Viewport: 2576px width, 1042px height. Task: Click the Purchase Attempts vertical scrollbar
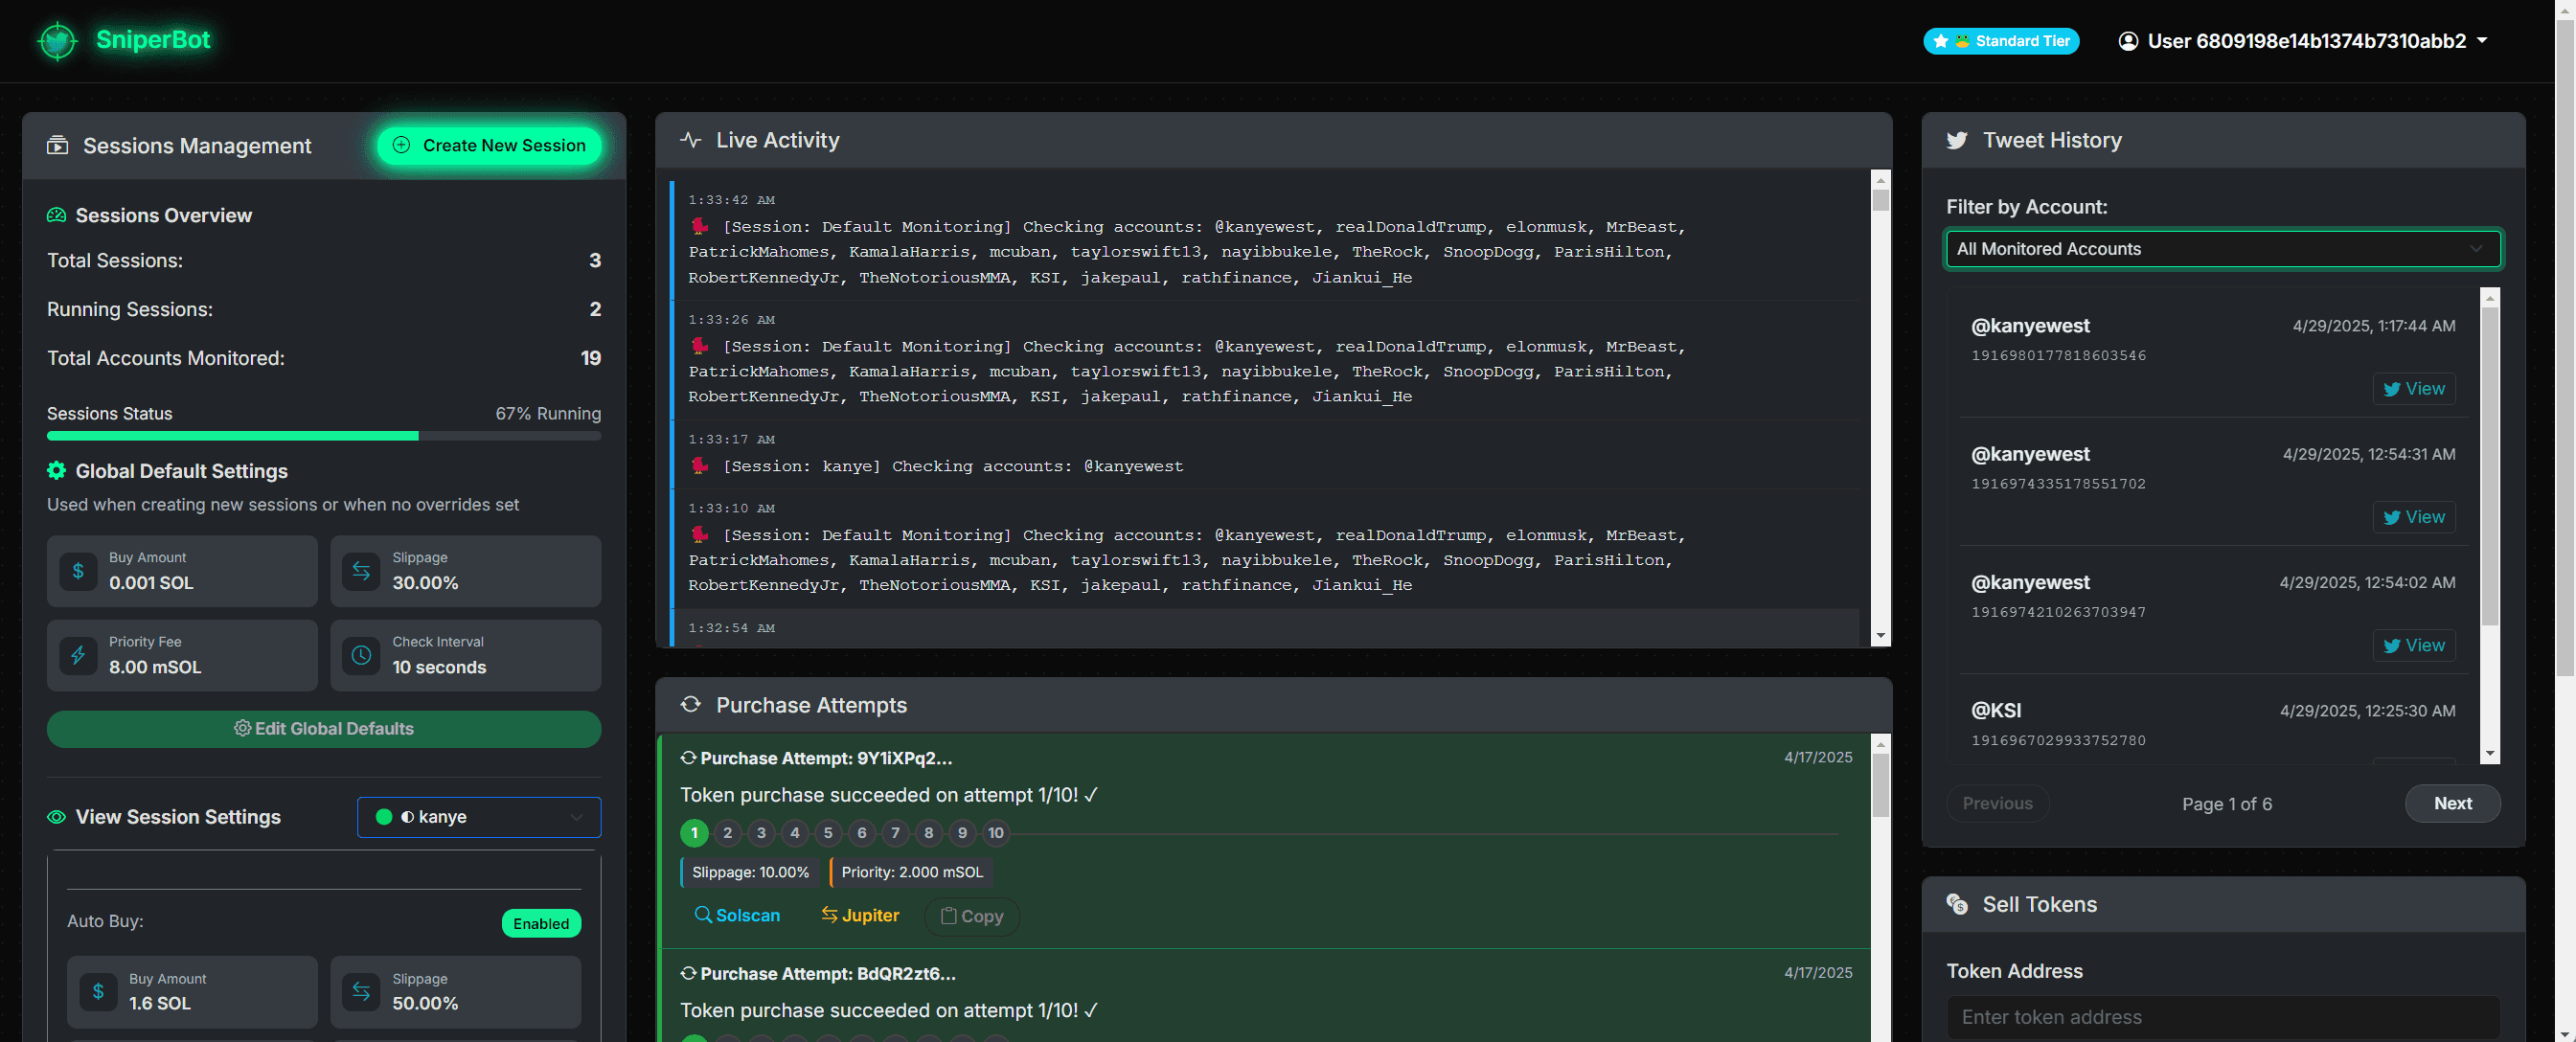[1880, 889]
